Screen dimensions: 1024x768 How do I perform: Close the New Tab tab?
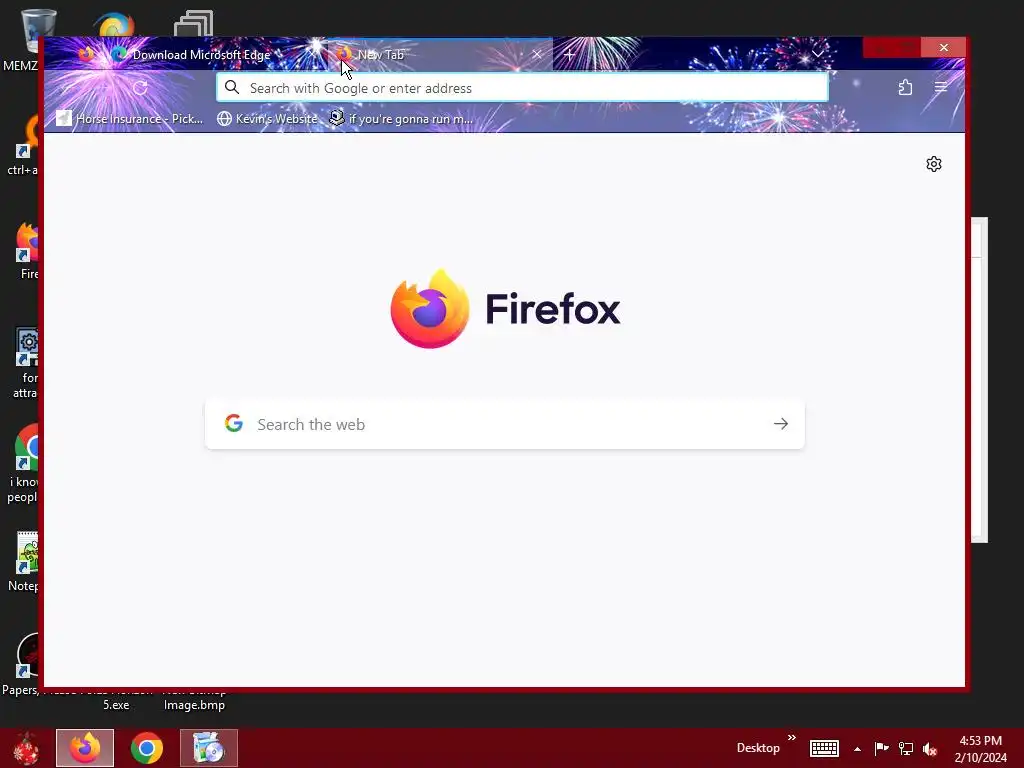[x=537, y=55]
